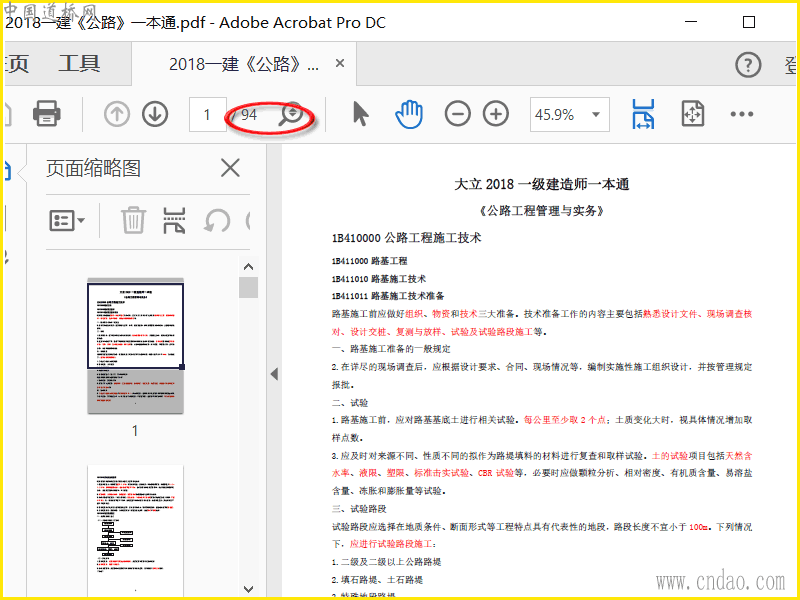
Task: Open the 45.9% zoom level dropdown
Action: 569,114
